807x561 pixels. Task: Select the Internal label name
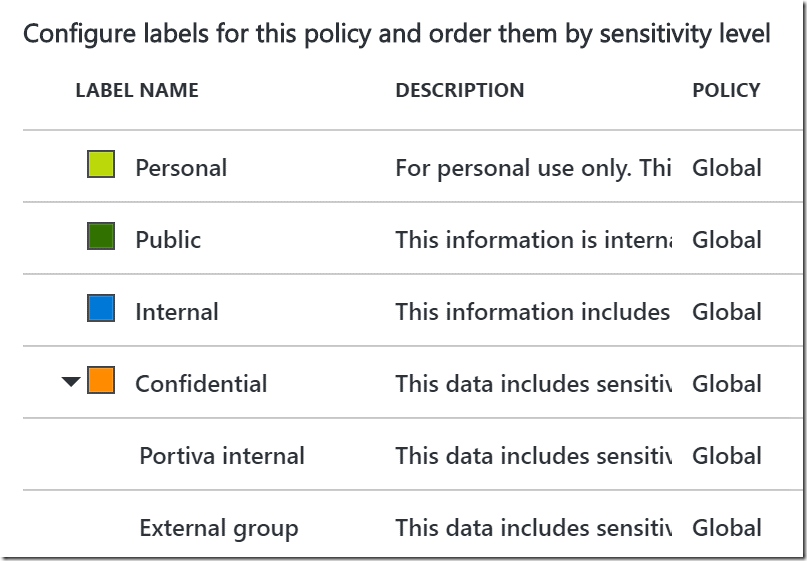(177, 312)
